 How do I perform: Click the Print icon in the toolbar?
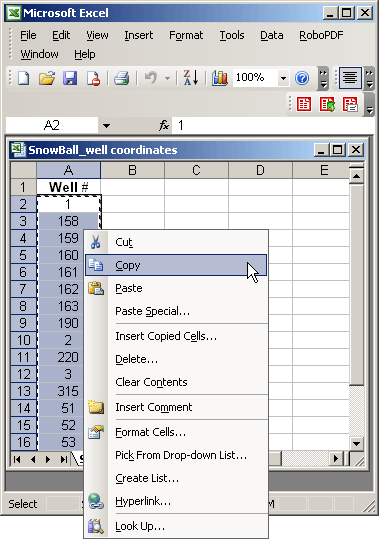click(121, 78)
